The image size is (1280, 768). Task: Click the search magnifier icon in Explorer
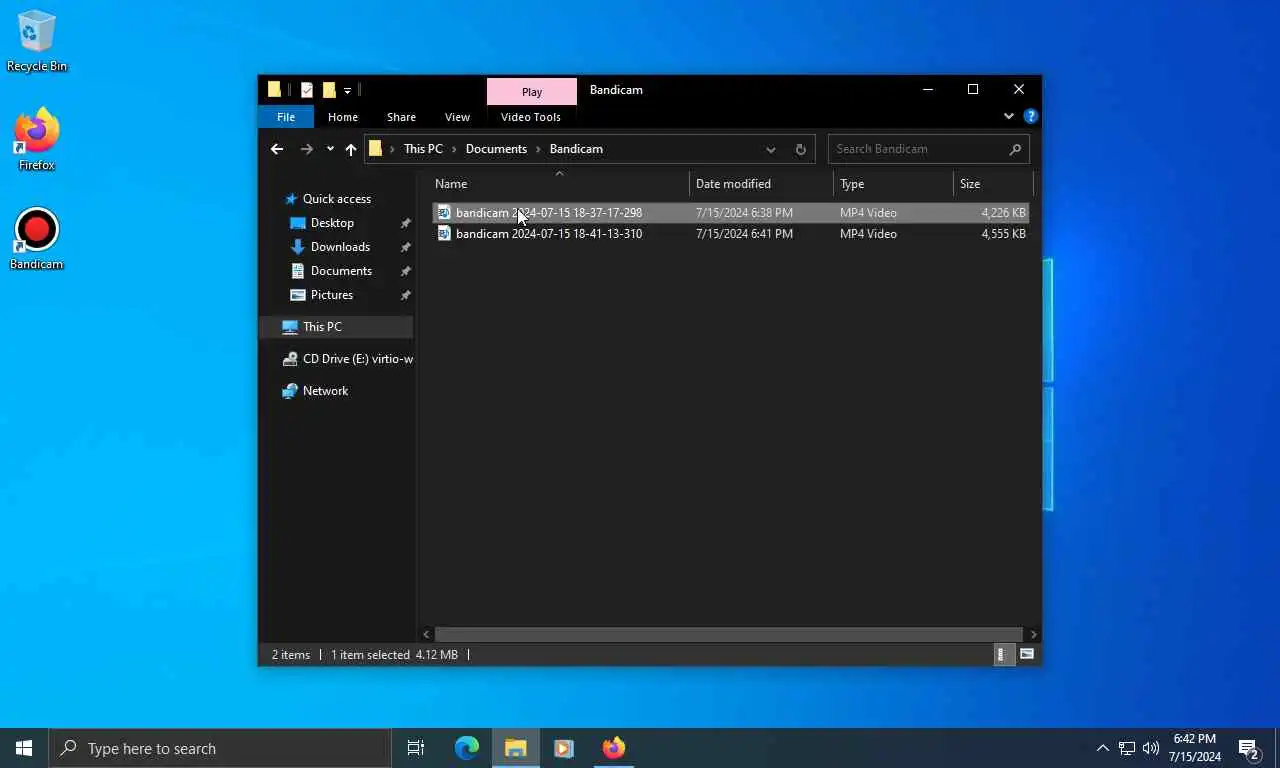pos(1015,149)
